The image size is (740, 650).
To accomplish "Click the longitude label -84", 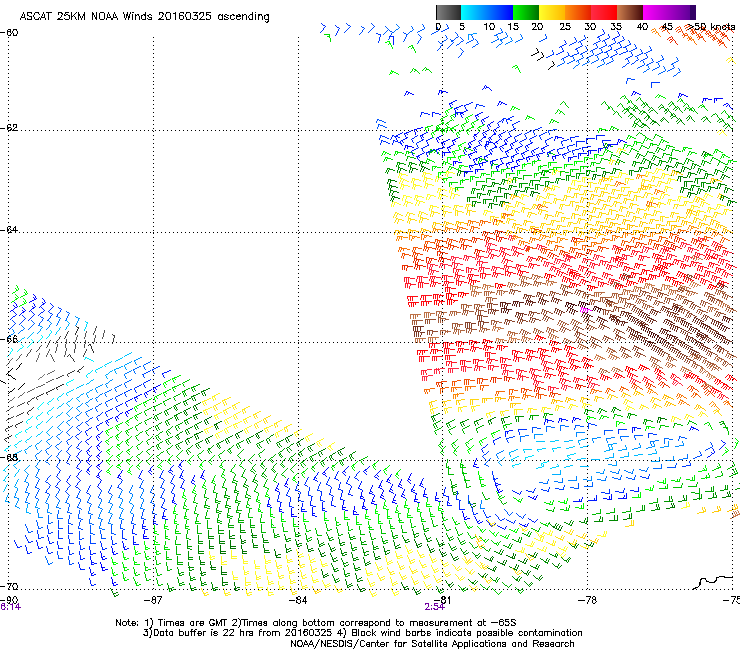I will click(298, 600).
